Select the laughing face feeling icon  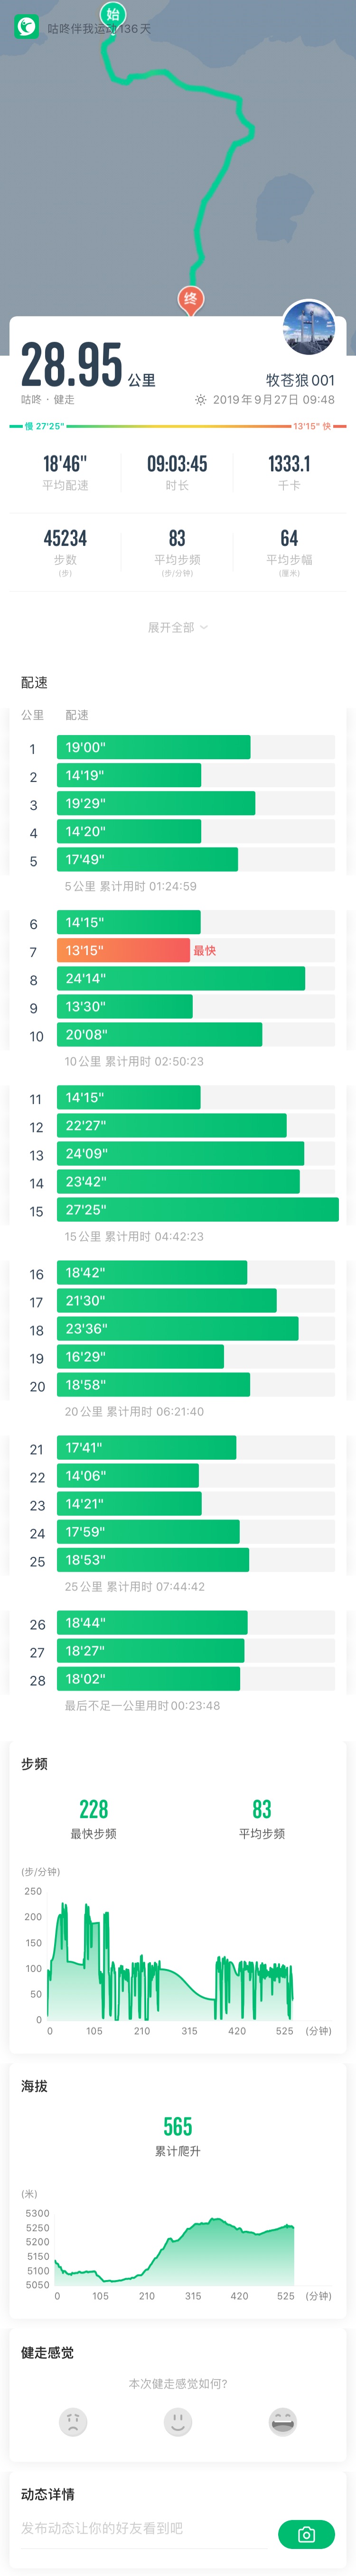click(x=283, y=2422)
